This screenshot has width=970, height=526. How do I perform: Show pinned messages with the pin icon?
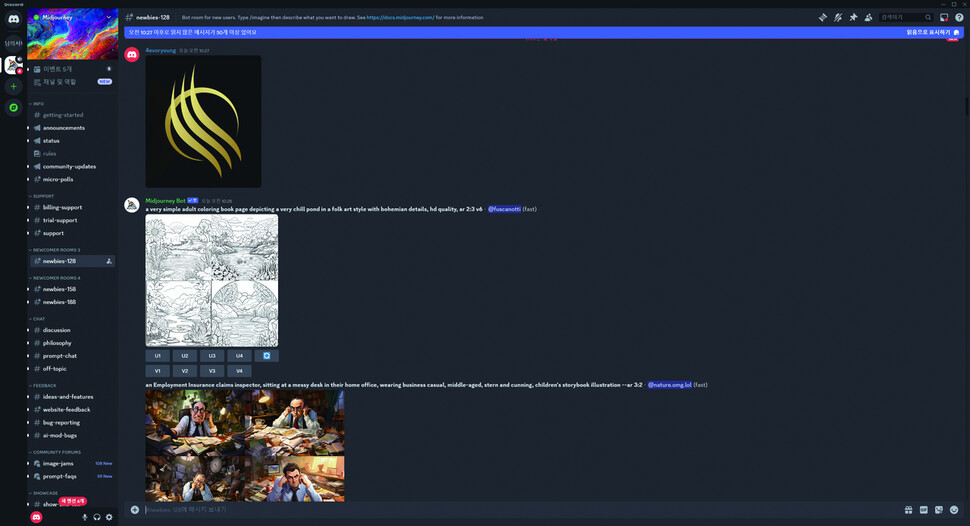coord(853,17)
